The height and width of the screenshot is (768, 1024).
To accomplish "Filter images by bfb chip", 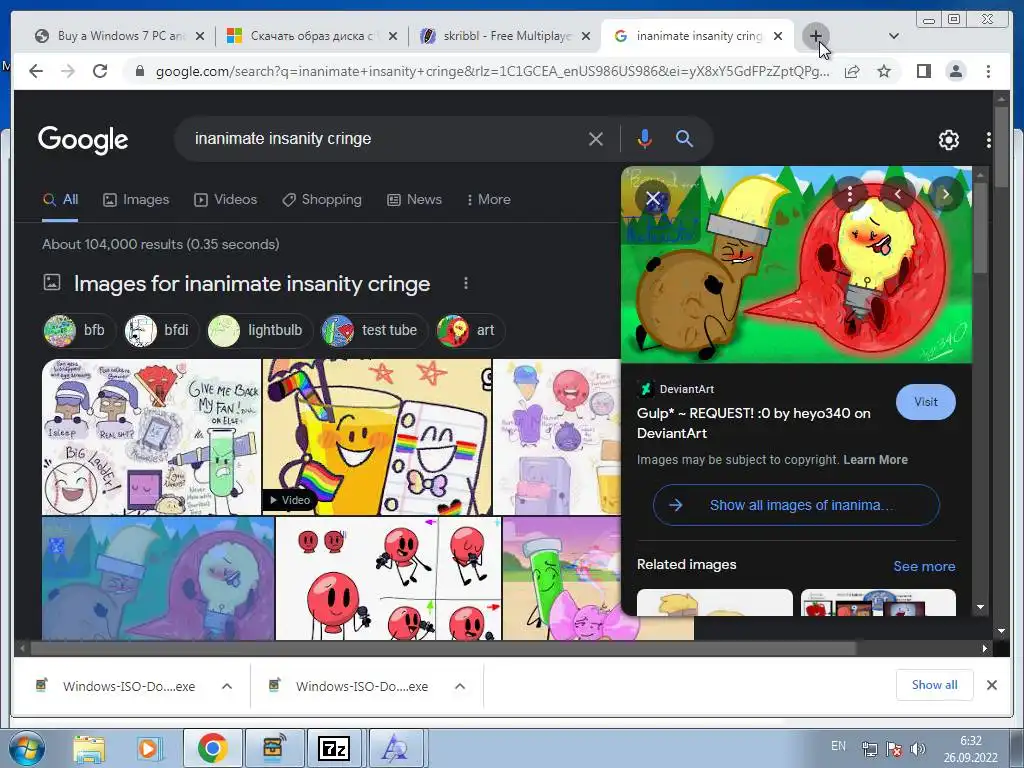I will point(78,330).
